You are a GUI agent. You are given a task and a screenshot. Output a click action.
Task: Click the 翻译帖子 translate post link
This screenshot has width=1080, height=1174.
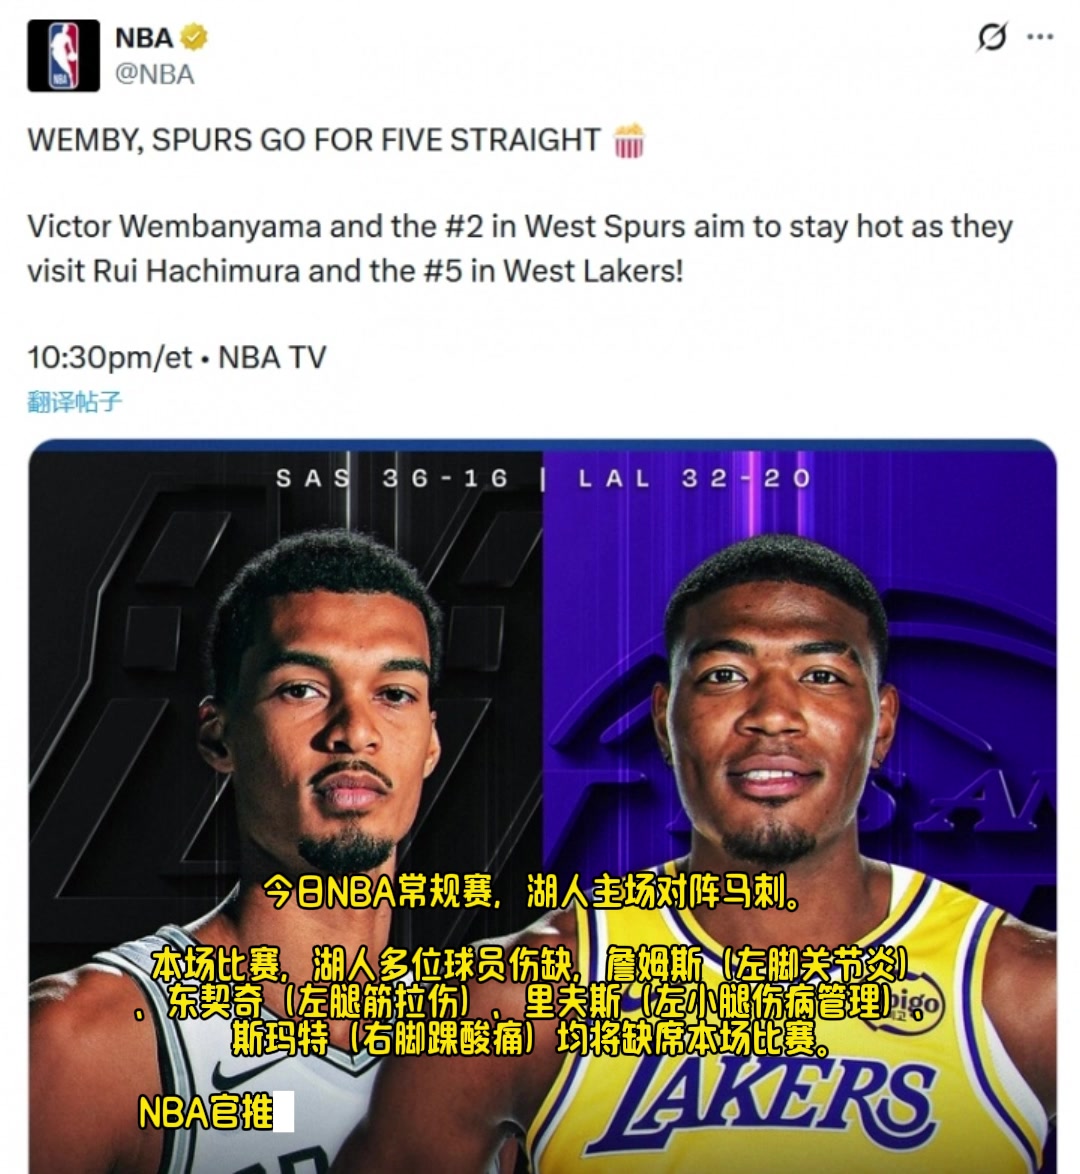pos(74,401)
